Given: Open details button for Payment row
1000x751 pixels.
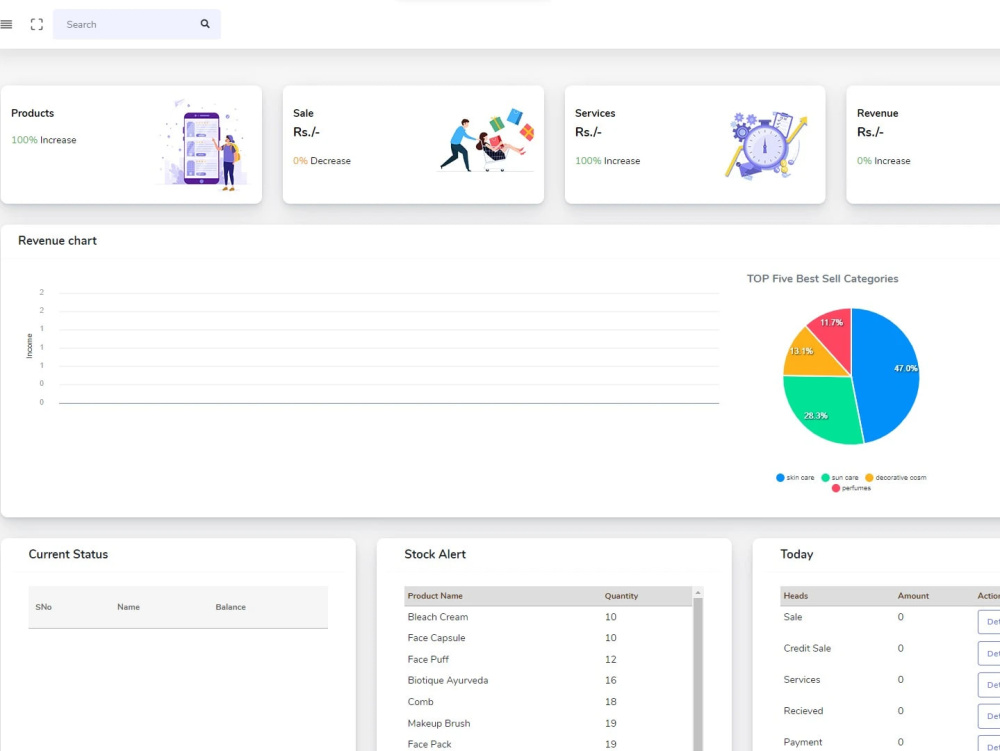Looking at the screenshot, I should click(x=989, y=743).
